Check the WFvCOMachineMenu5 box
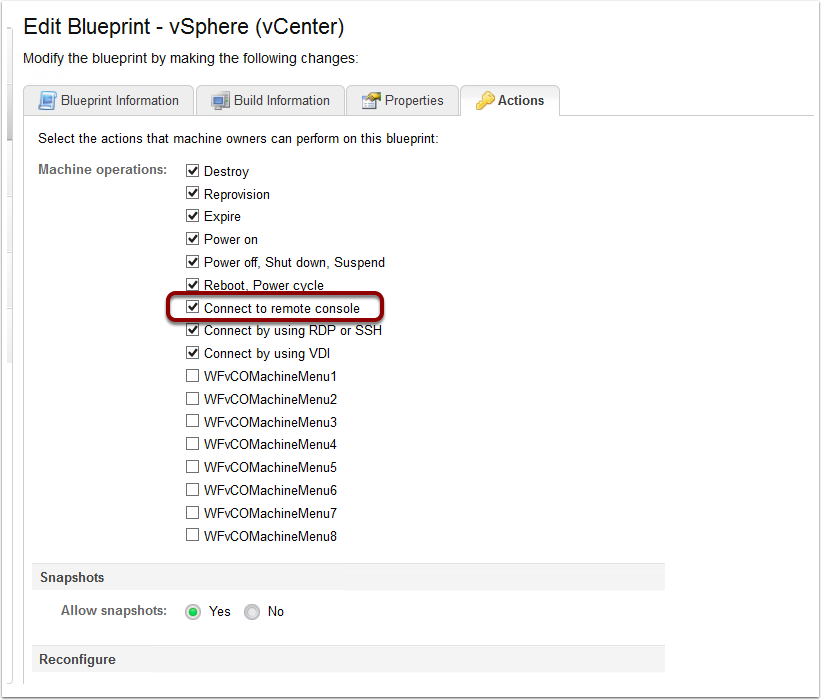 pyautogui.click(x=193, y=466)
